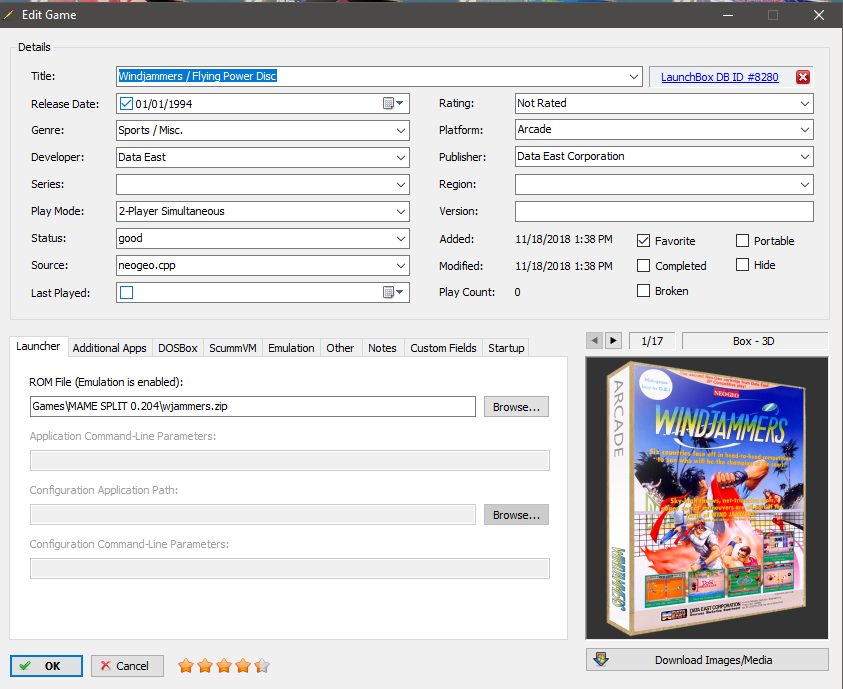Remove LaunchBox DB ID with red X icon
Screen dimensions: 843x689
[803, 77]
